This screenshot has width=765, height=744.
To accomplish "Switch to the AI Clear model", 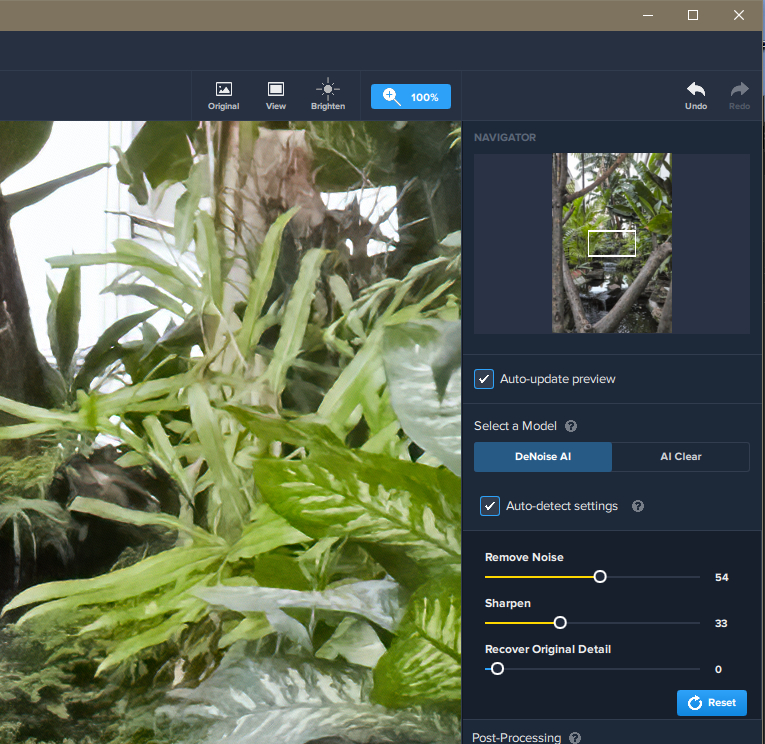I will (680, 457).
